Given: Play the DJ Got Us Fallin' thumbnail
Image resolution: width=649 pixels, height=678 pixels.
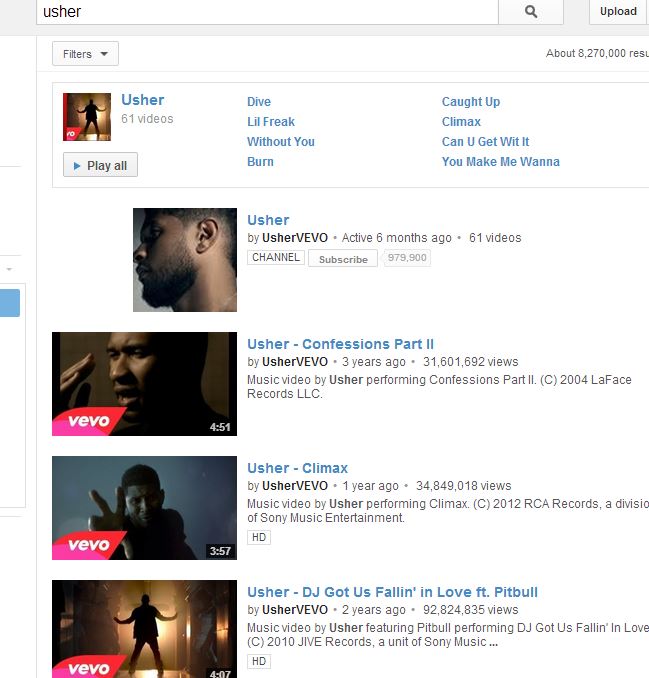Looking at the screenshot, I should coord(144,629).
